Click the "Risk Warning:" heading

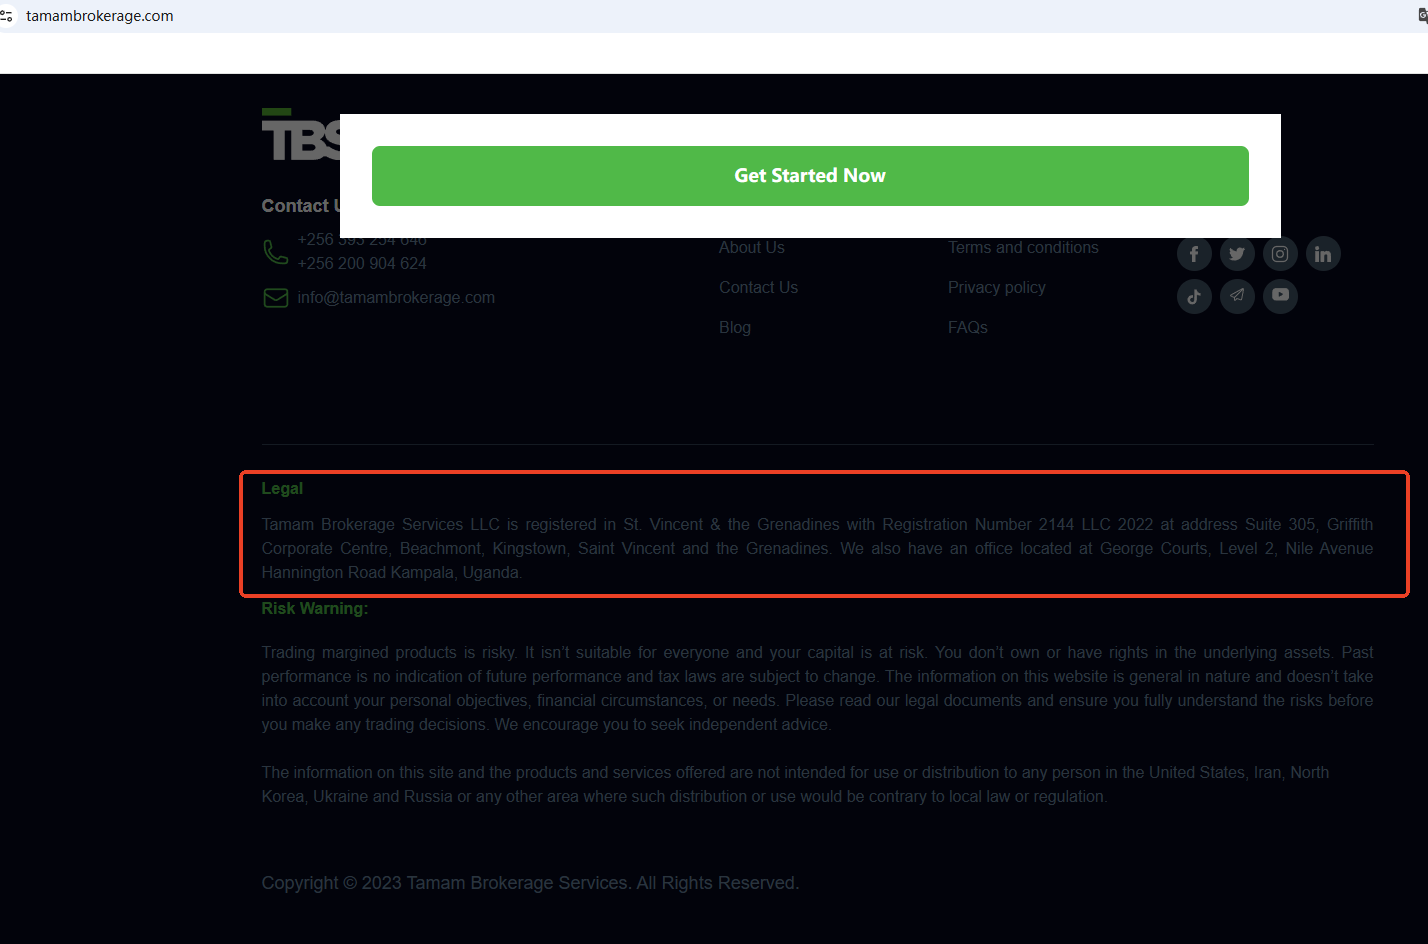pos(315,609)
